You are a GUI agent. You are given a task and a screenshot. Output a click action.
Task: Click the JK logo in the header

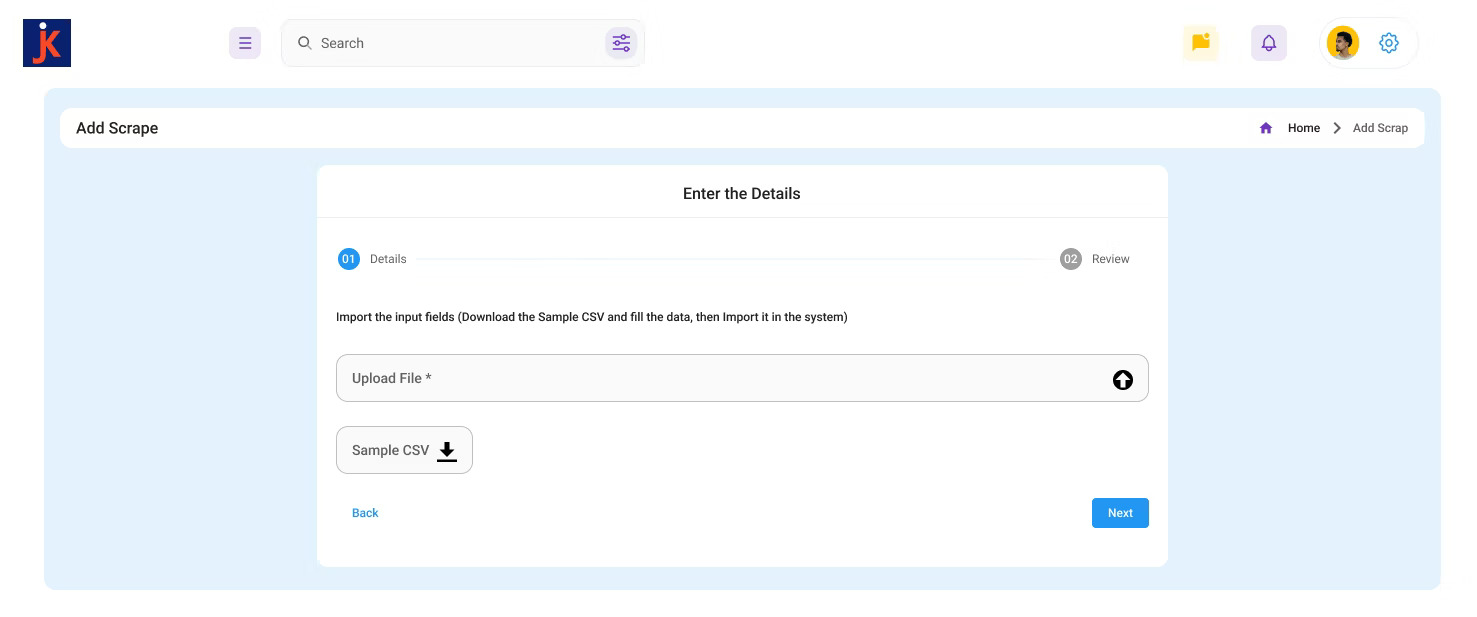point(47,43)
